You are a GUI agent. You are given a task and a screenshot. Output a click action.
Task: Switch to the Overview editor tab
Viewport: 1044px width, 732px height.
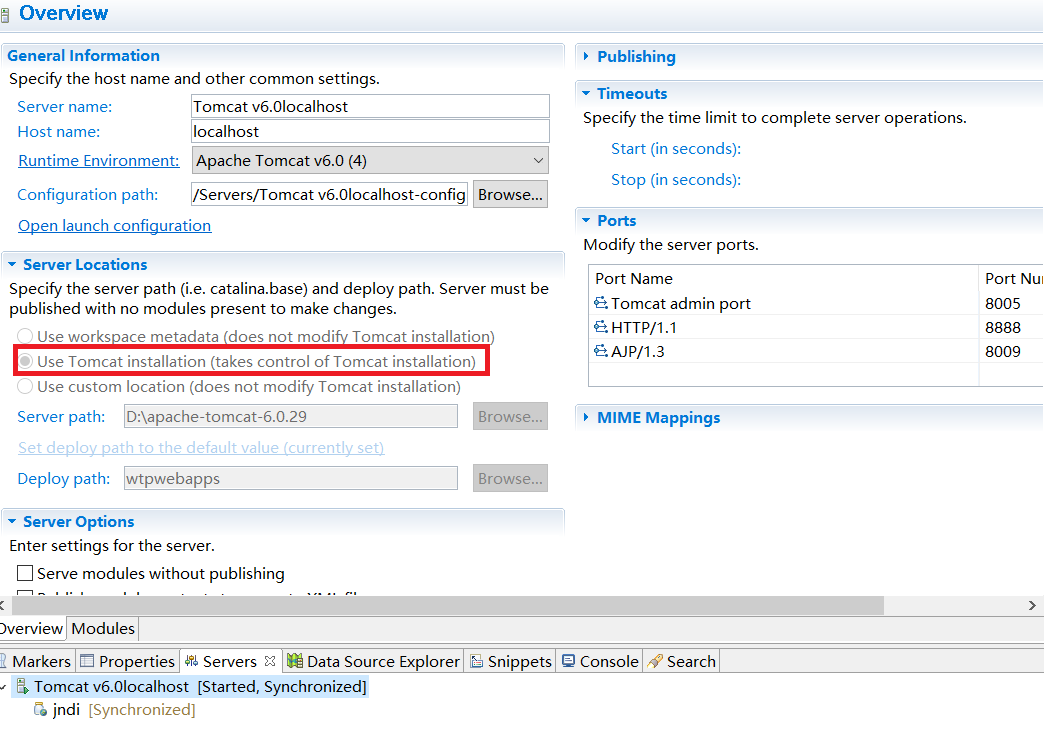31,628
